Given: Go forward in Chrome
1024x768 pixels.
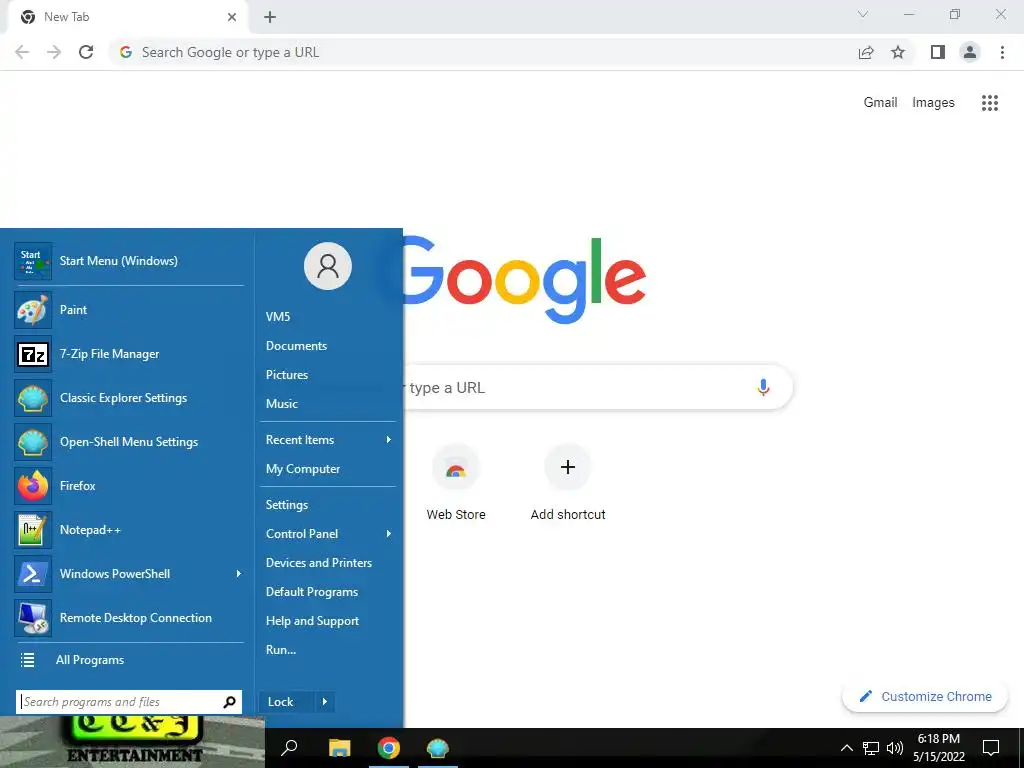Looking at the screenshot, I should click(54, 52).
